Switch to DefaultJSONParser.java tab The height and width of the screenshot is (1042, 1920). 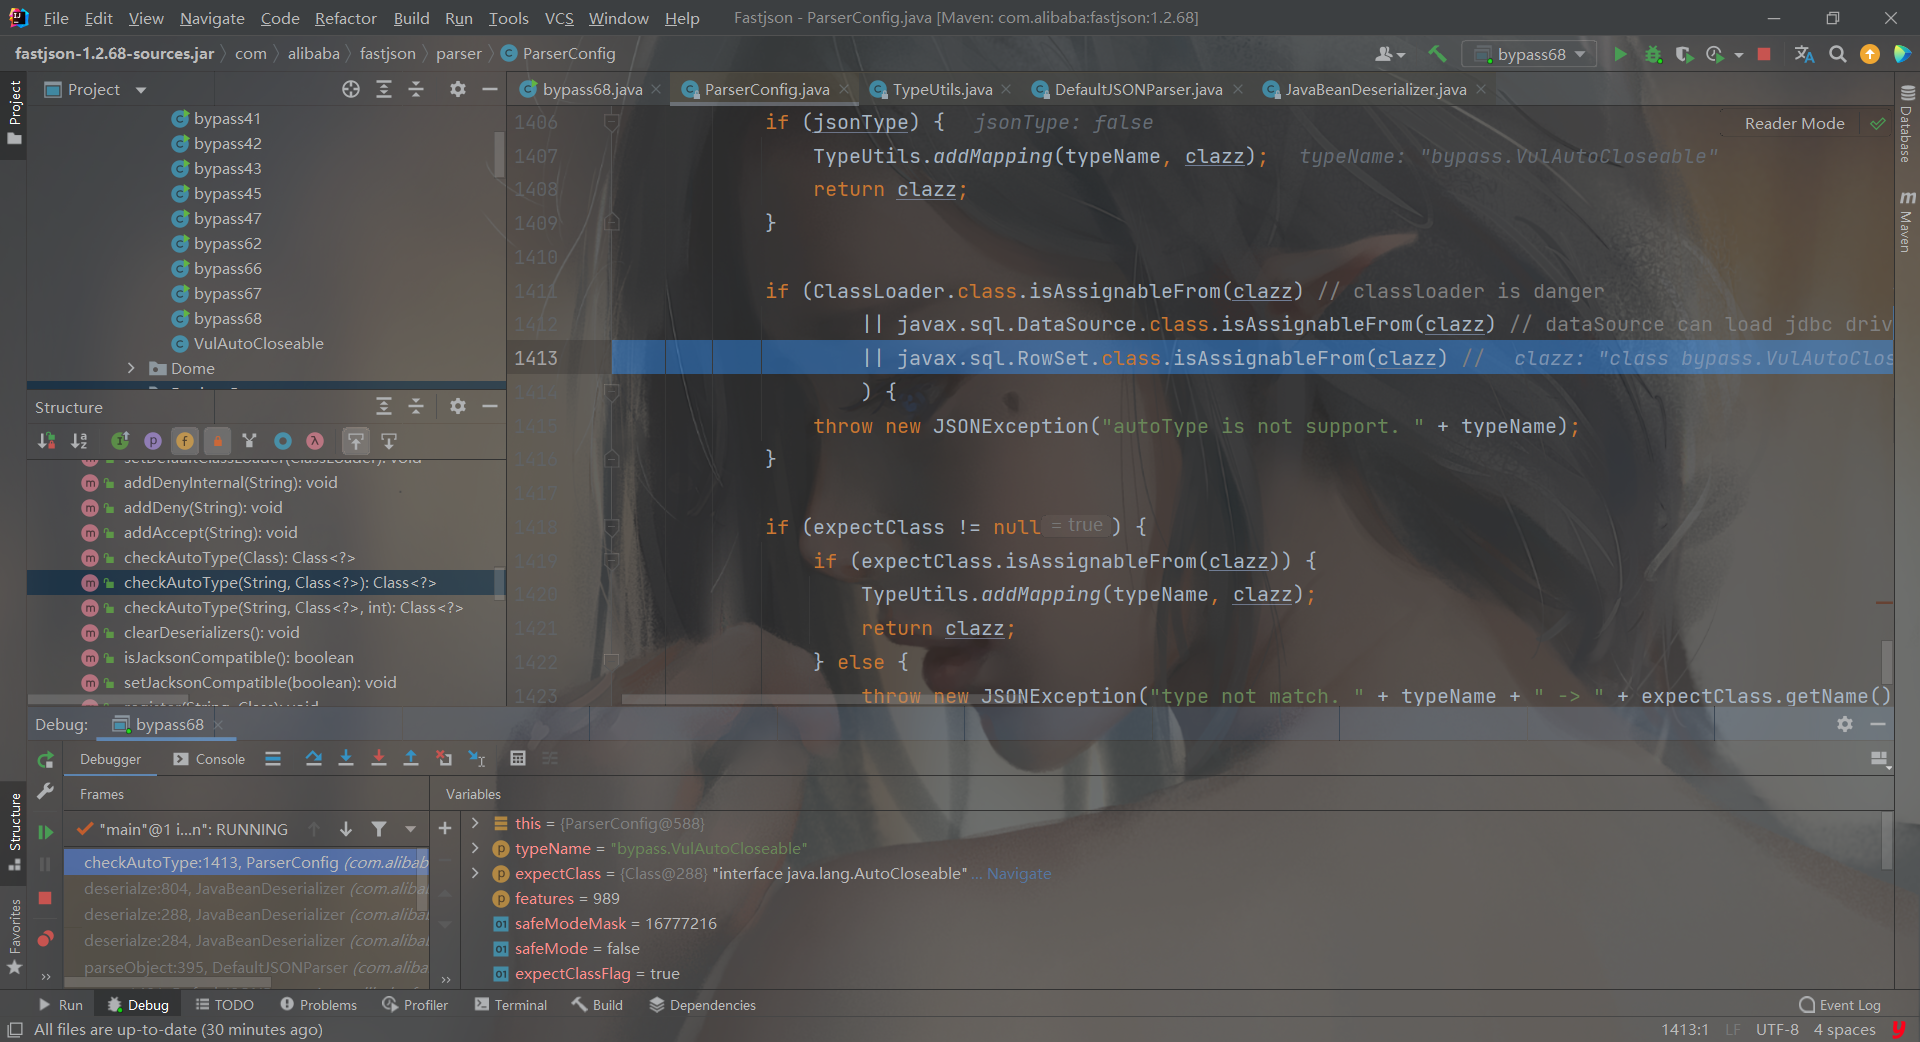pos(1138,90)
